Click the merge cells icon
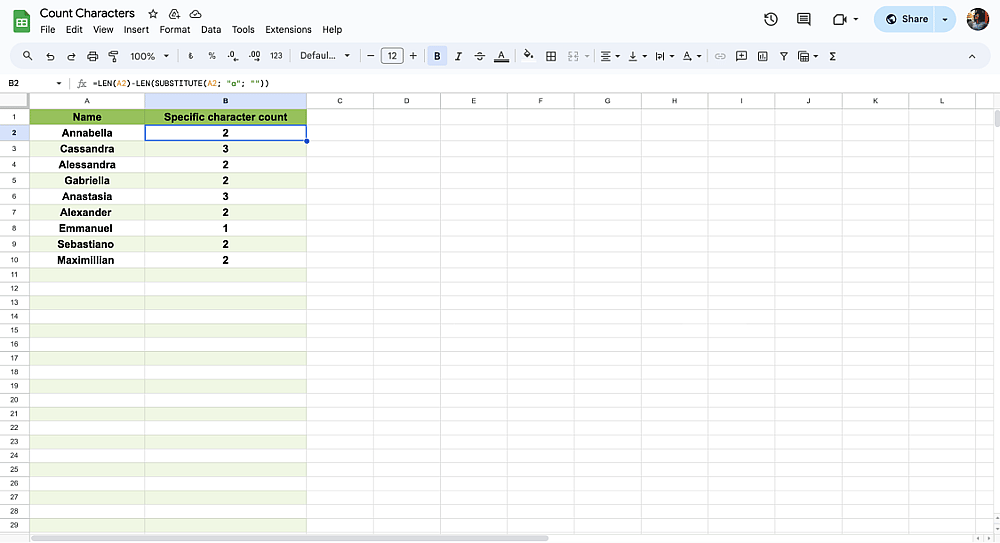This screenshot has width=1000, height=543. tap(573, 56)
